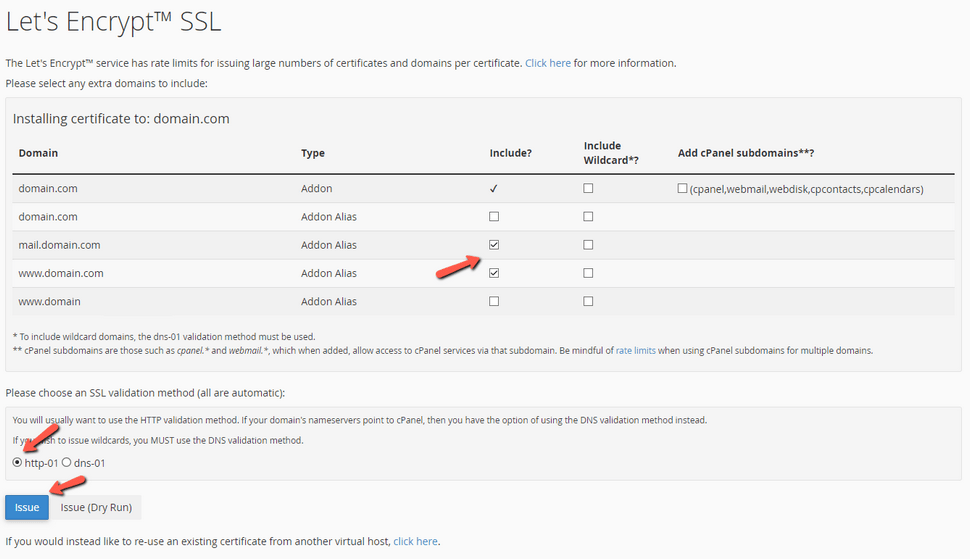The image size is (970, 559).
Task: Click the "Let's Encrypt™ SSL" page title
Action: point(113,22)
